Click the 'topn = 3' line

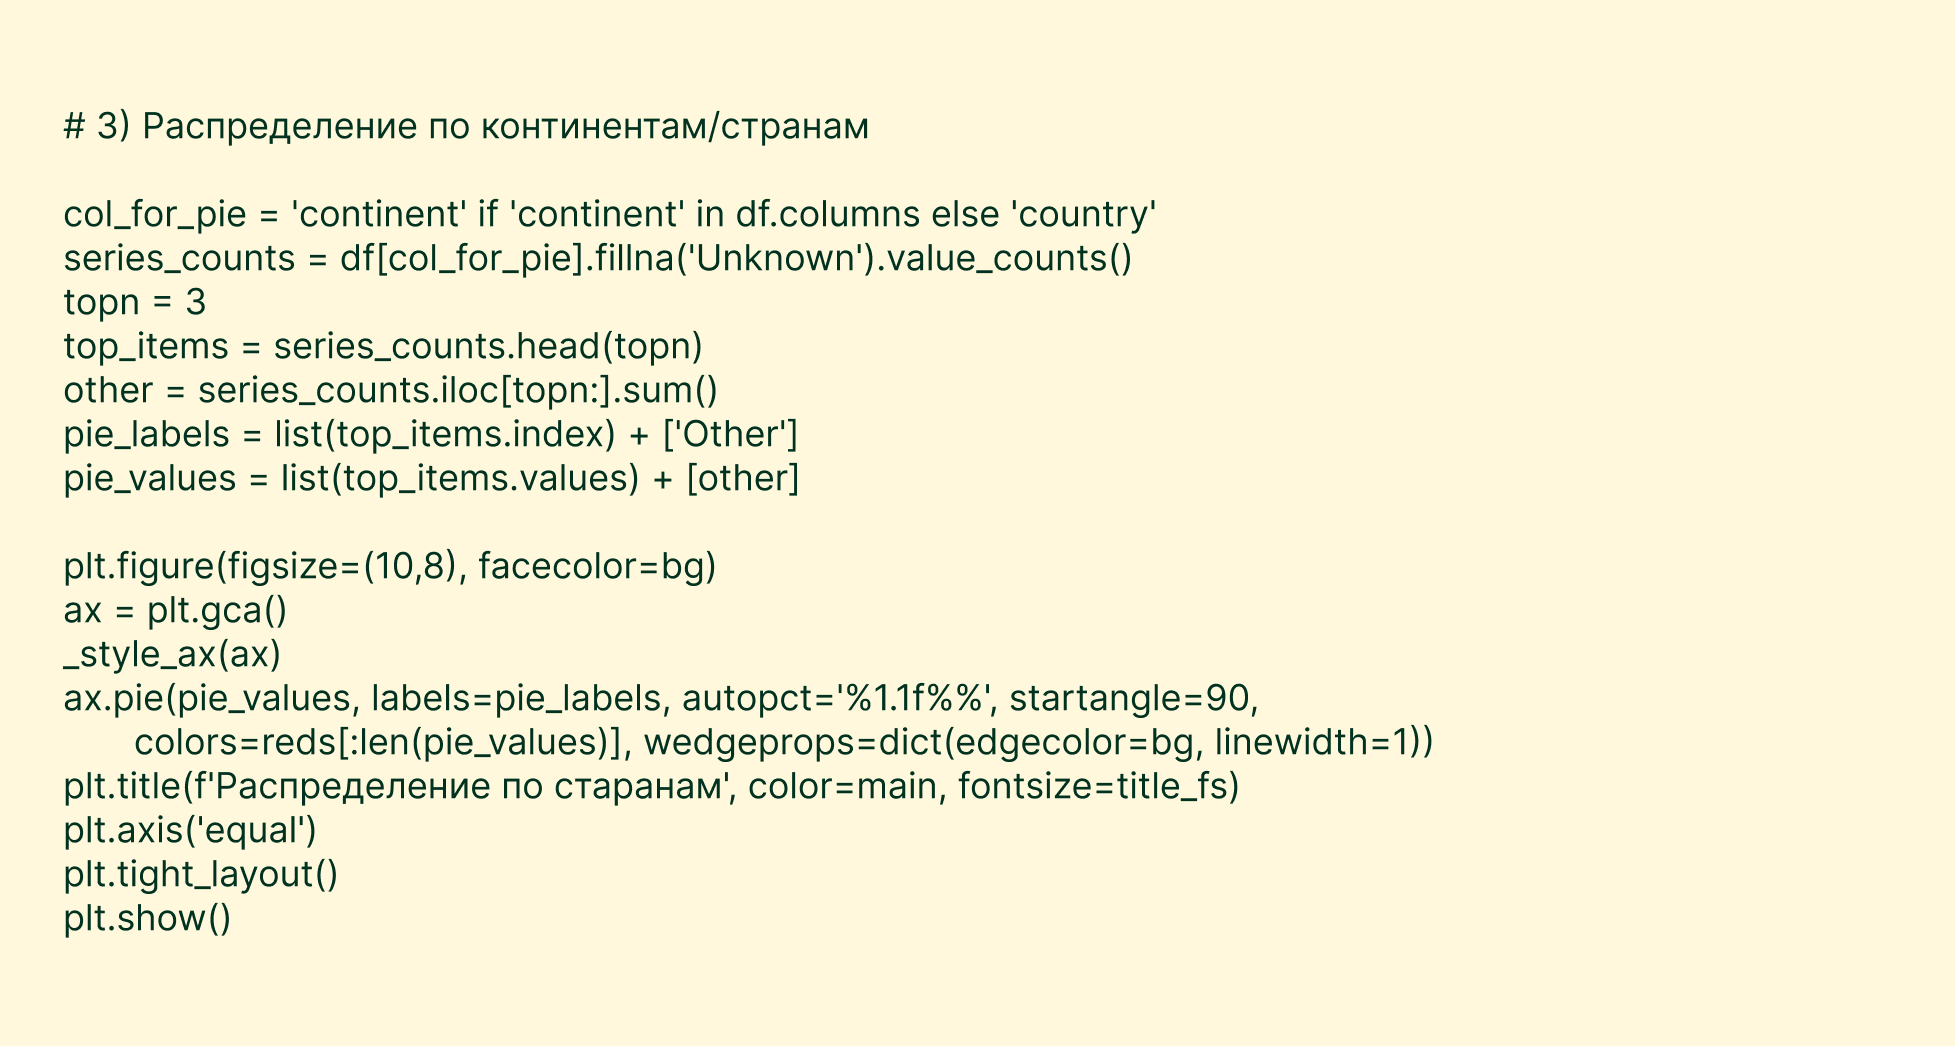tap(134, 303)
